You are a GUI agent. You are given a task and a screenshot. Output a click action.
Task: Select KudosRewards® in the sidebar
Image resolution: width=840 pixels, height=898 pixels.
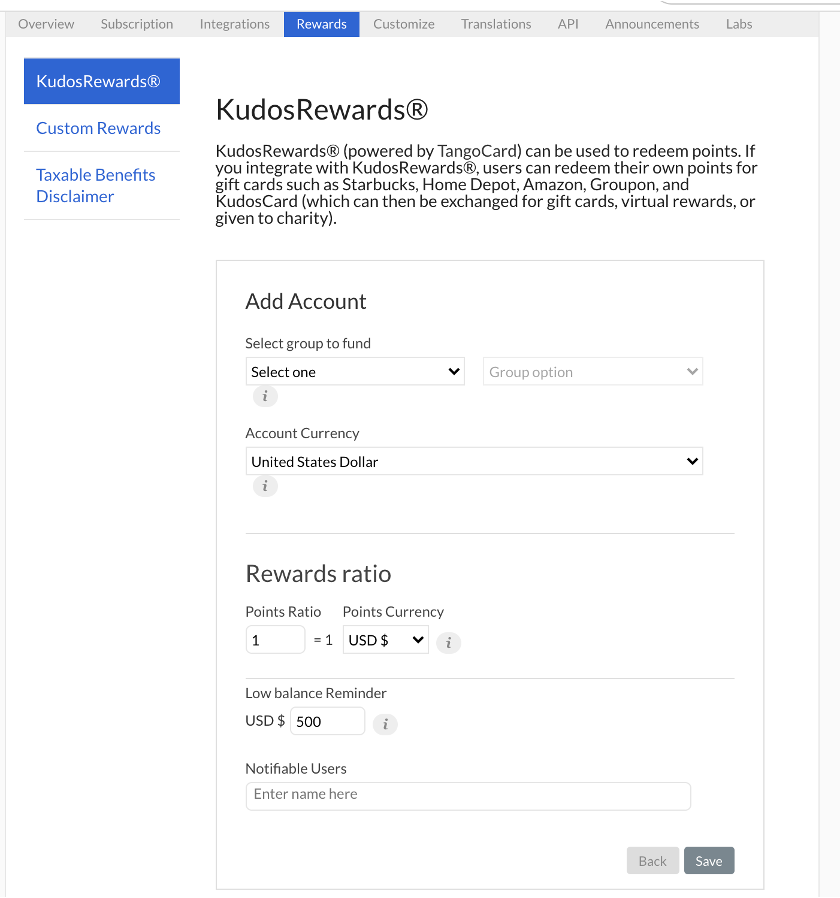coord(102,81)
